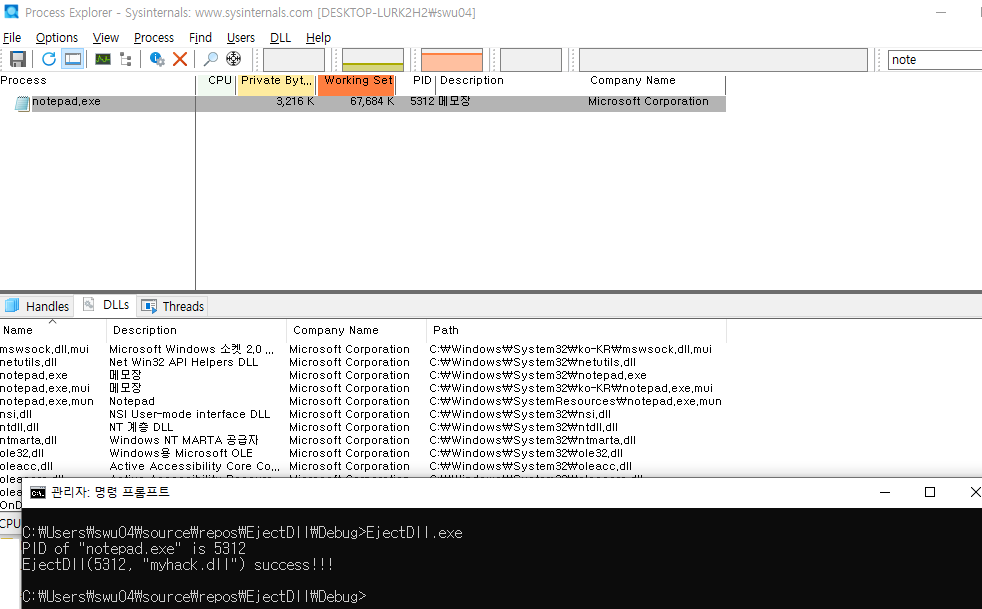
Task: Toggle the process tree view icon
Action: [126, 60]
